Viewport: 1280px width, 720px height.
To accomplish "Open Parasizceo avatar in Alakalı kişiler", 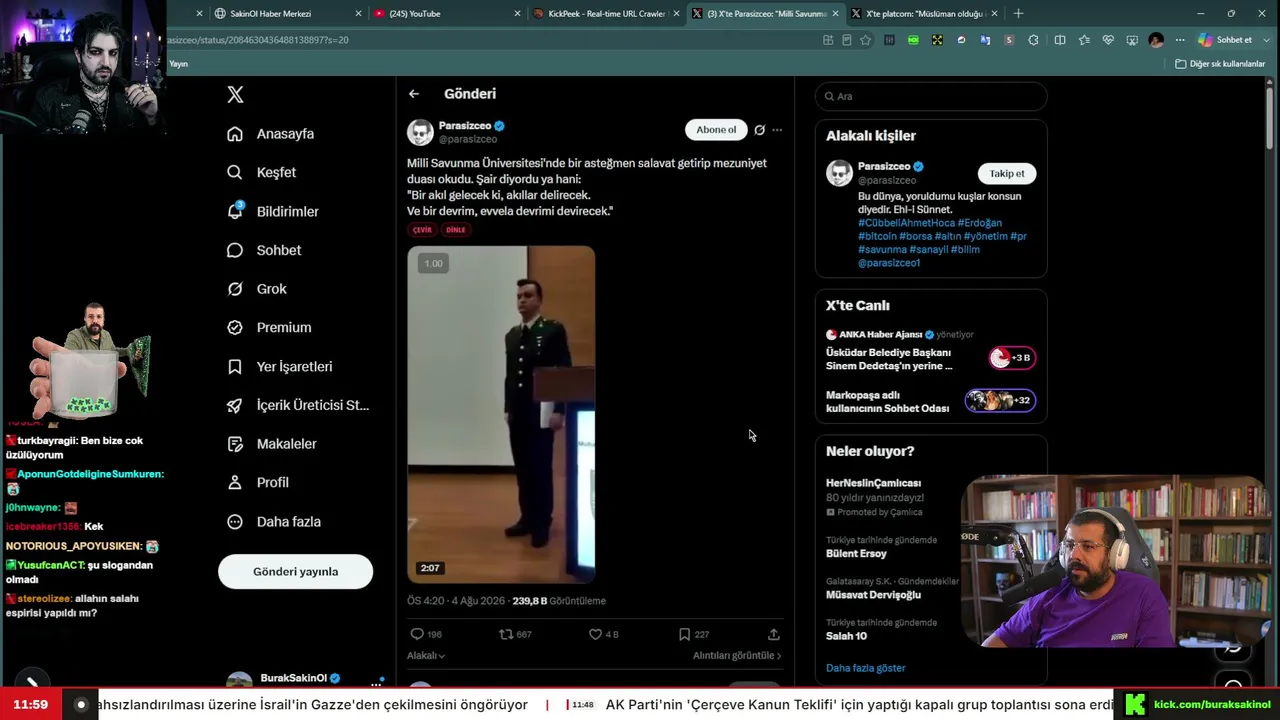I will point(839,173).
